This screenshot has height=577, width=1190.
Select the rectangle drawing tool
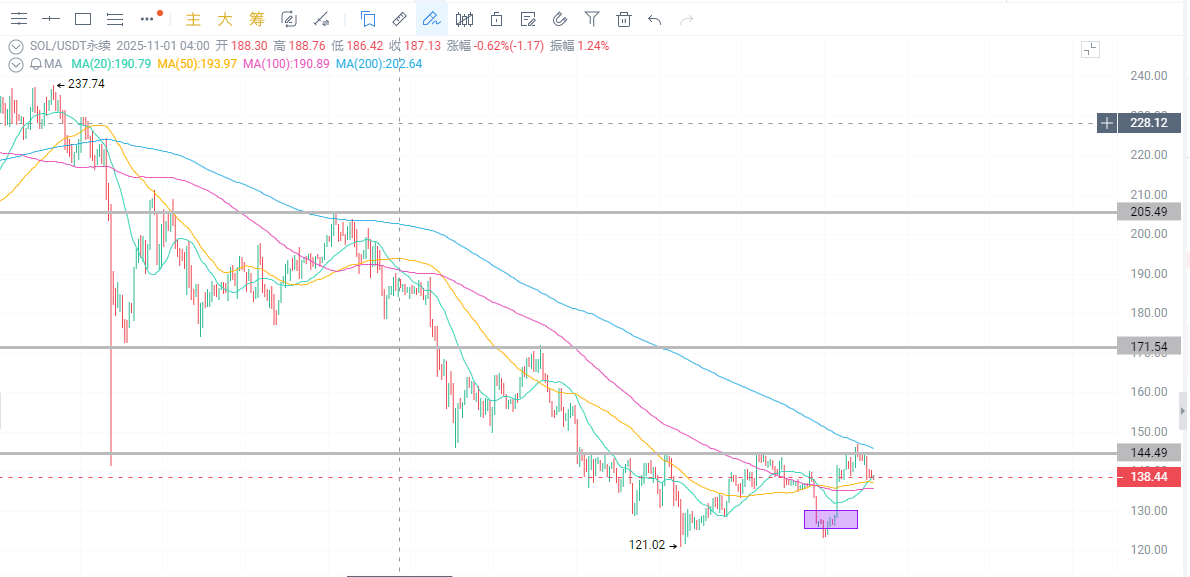(83, 19)
